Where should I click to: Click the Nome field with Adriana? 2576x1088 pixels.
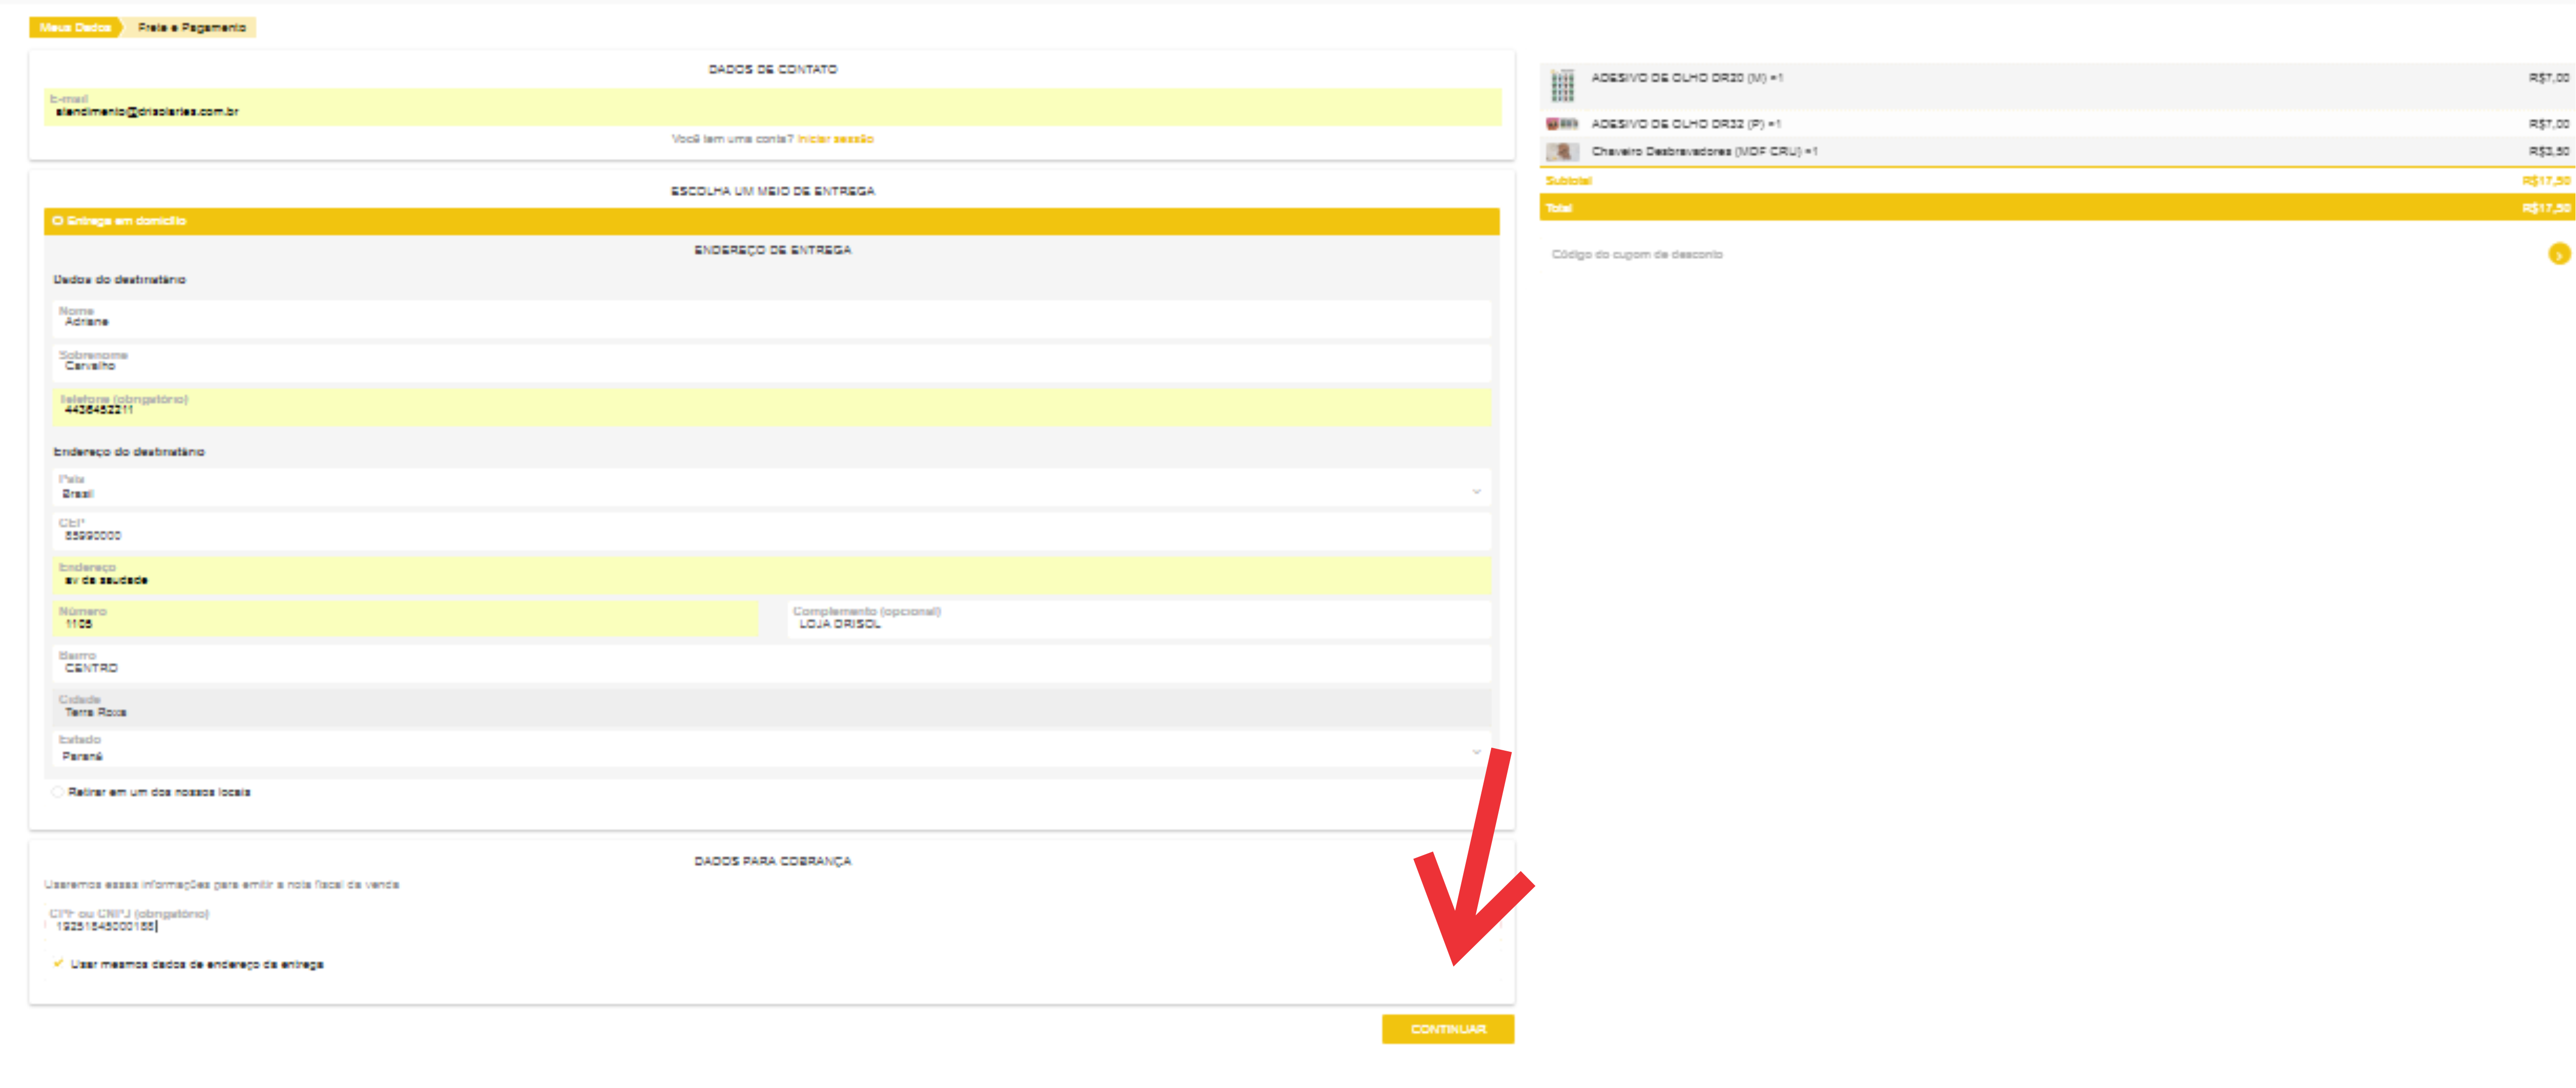(x=772, y=318)
